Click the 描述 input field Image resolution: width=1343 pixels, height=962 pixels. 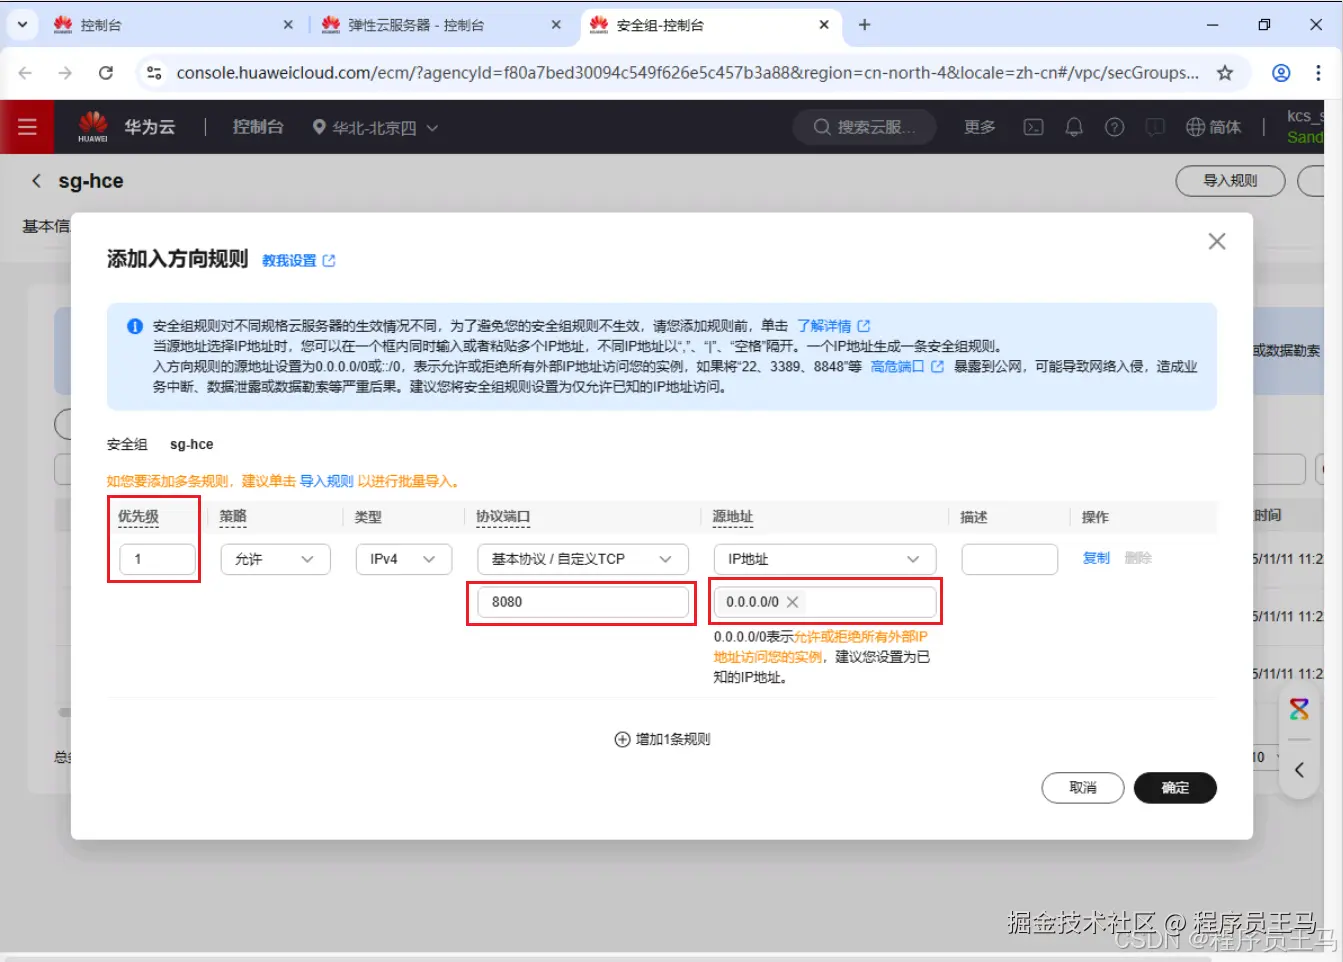click(x=1010, y=559)
